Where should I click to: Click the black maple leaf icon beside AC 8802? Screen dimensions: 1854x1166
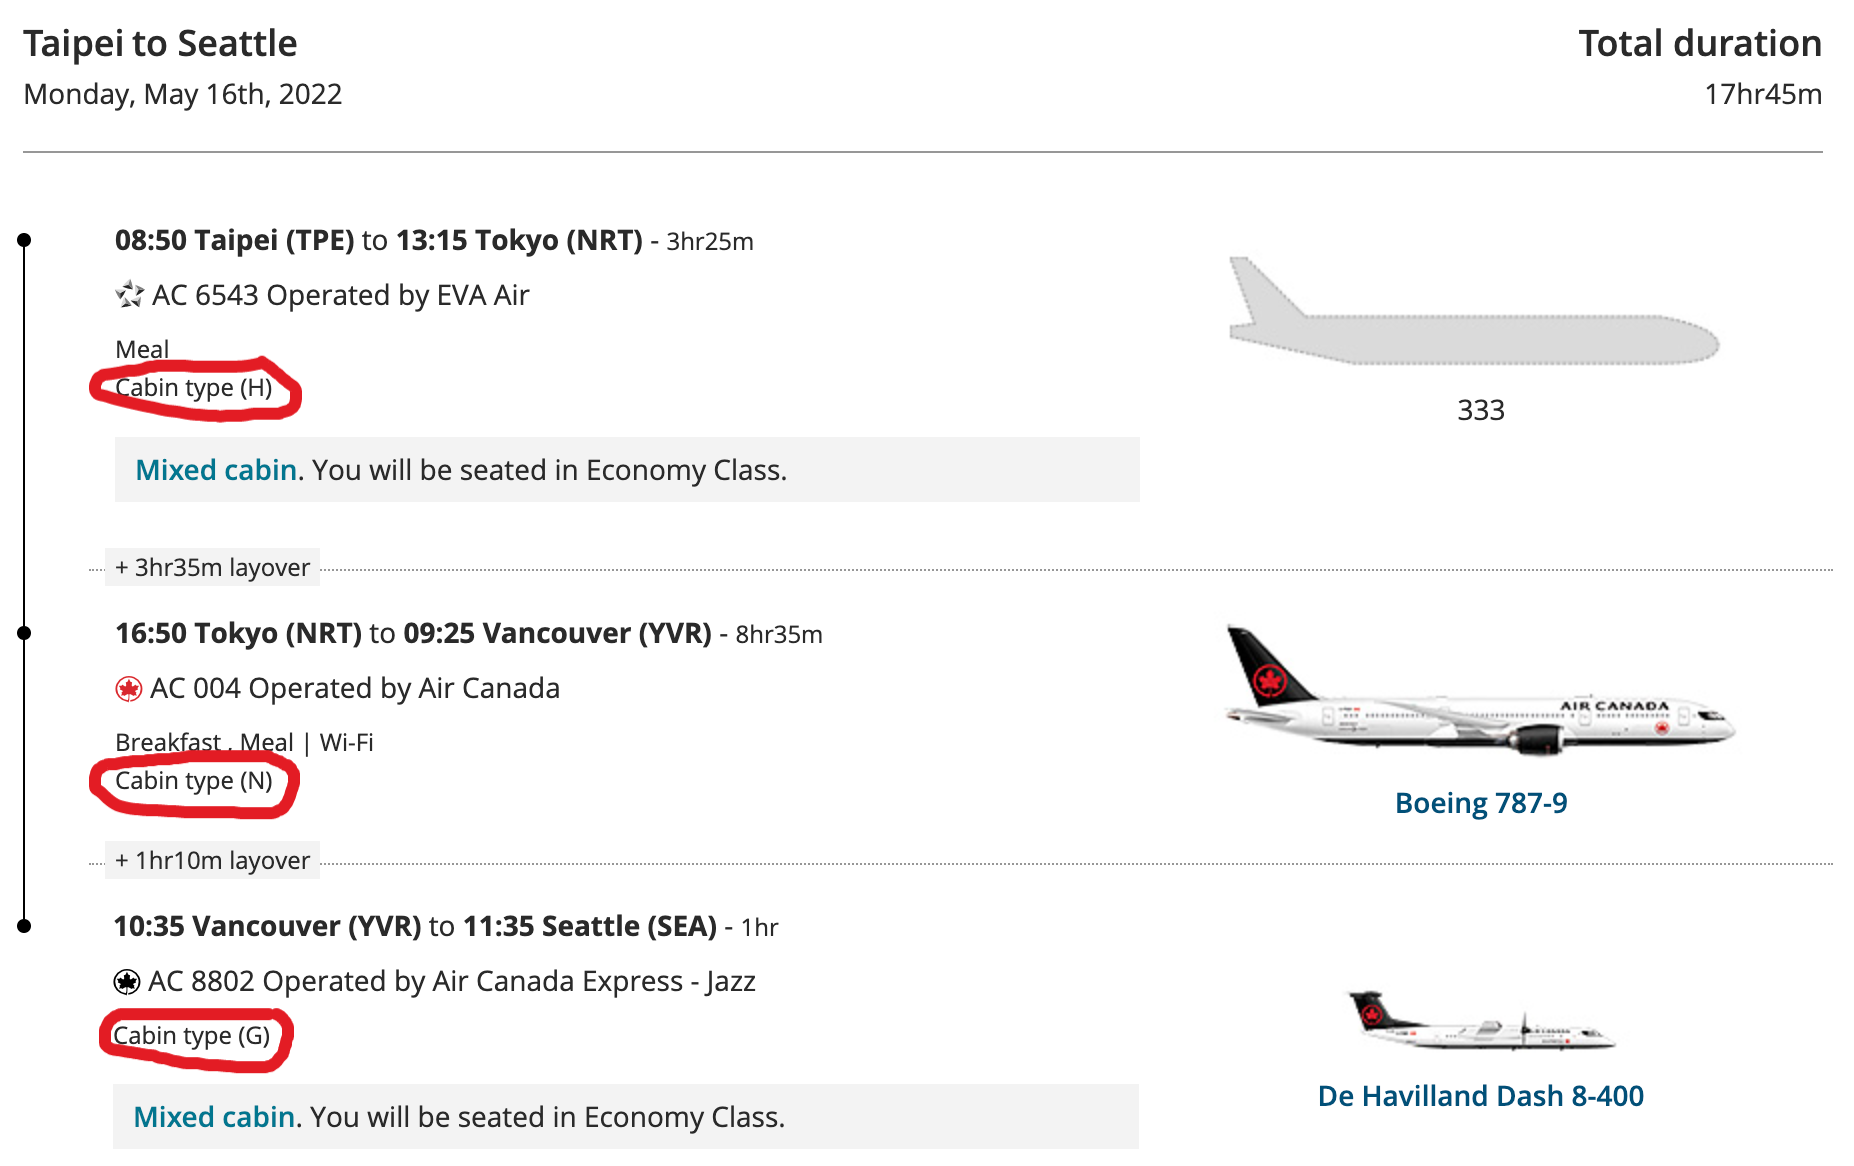pyautogui.click(x=127, y=982)
